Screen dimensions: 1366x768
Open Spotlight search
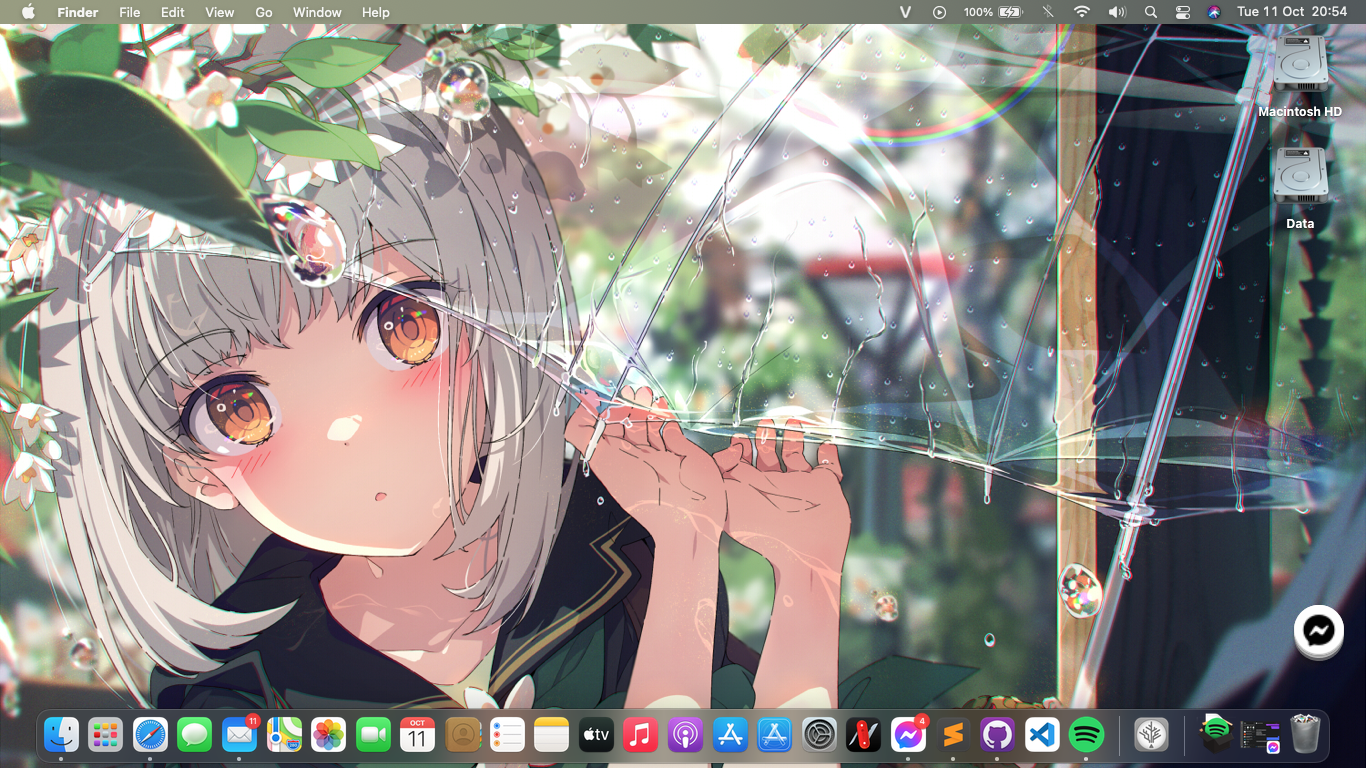click(x=1151, y=12)
